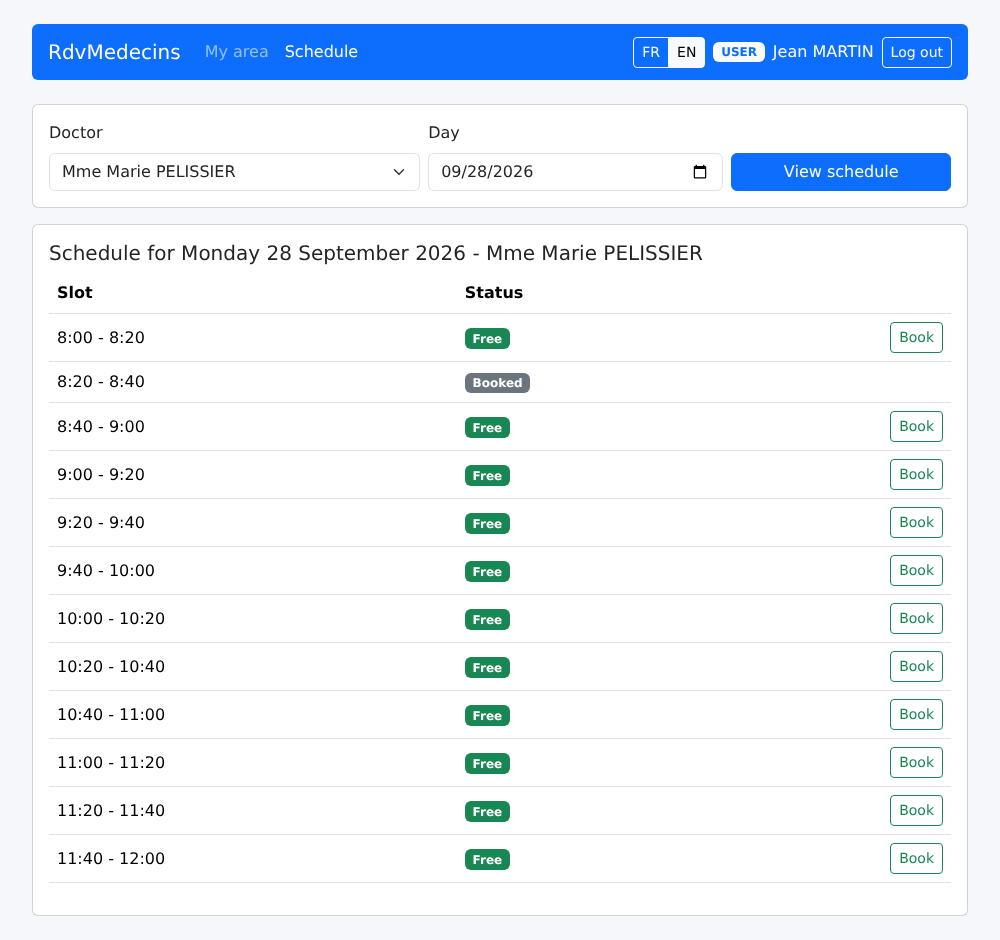The image size is (1000, 940).
Task: Switch language to FR
Action: [x=651, y=52]
